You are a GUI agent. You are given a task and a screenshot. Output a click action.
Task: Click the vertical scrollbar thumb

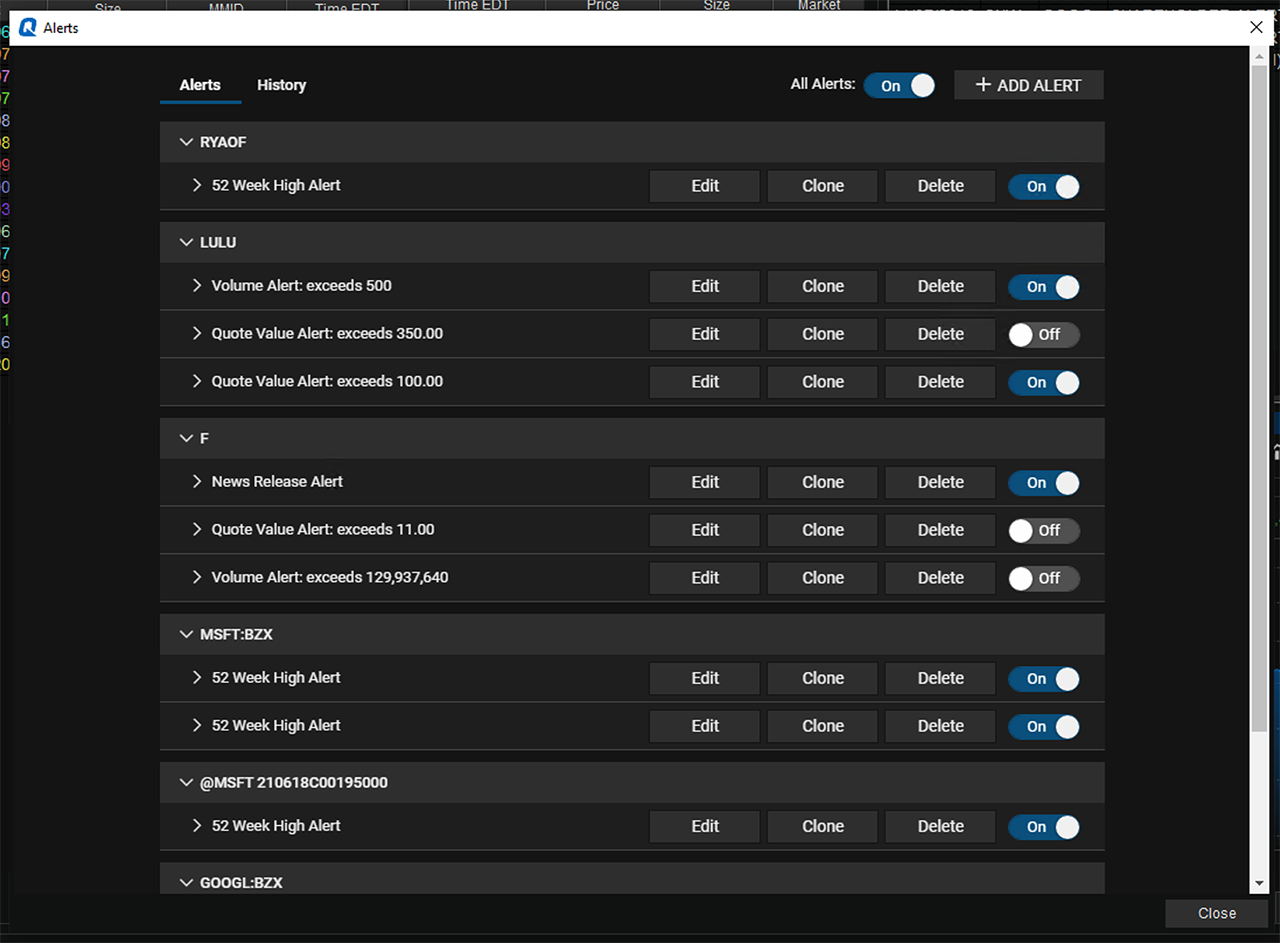1259,398
